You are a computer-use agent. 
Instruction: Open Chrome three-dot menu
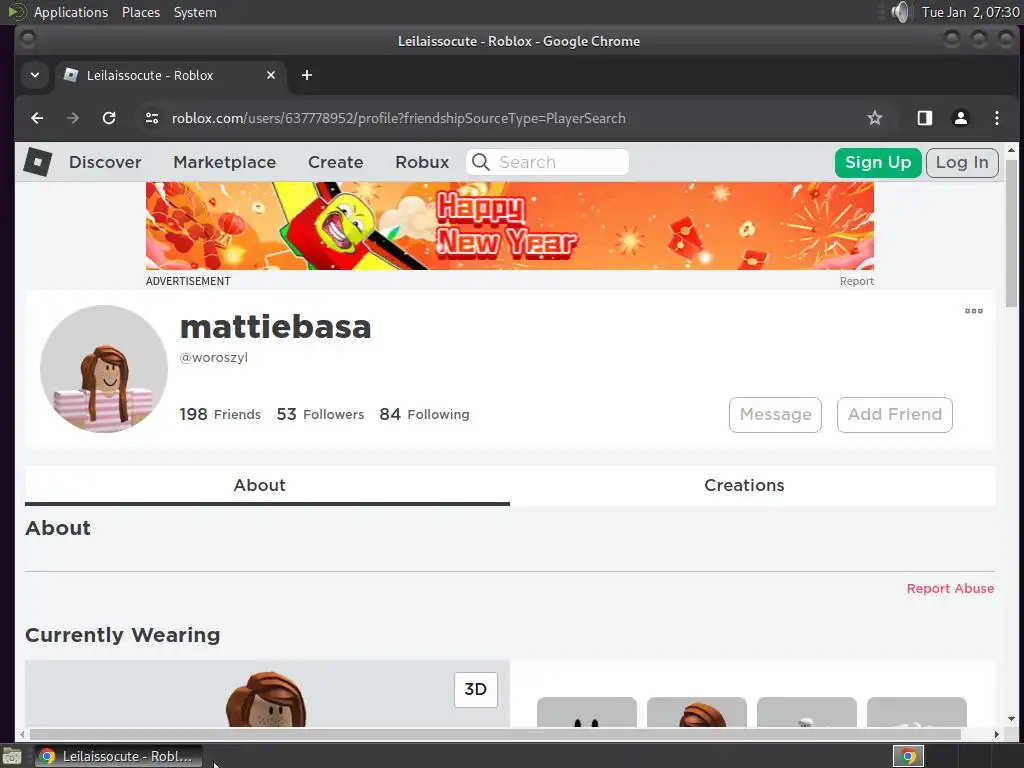[x=997, y=118]
